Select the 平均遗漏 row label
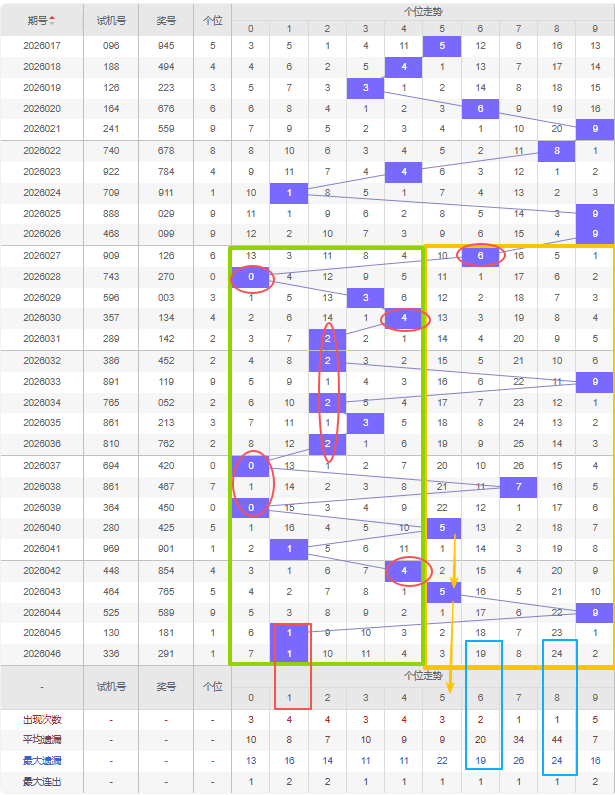The image size is (615, 795). 42,739
